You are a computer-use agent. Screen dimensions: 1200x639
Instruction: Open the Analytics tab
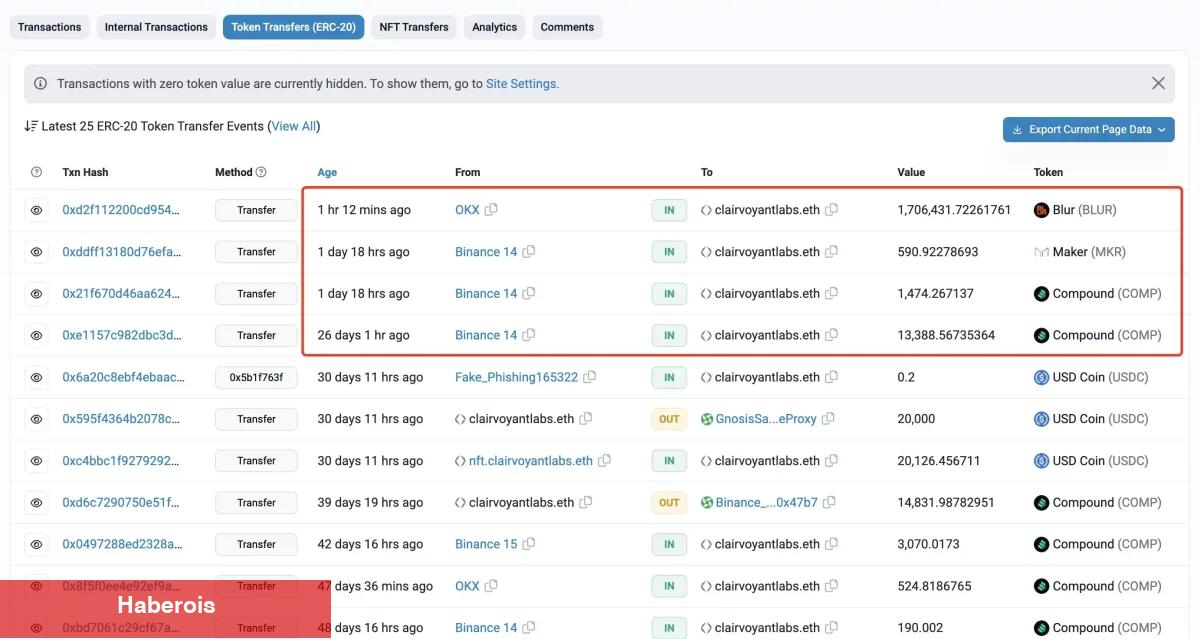click(x=495, y=27)
